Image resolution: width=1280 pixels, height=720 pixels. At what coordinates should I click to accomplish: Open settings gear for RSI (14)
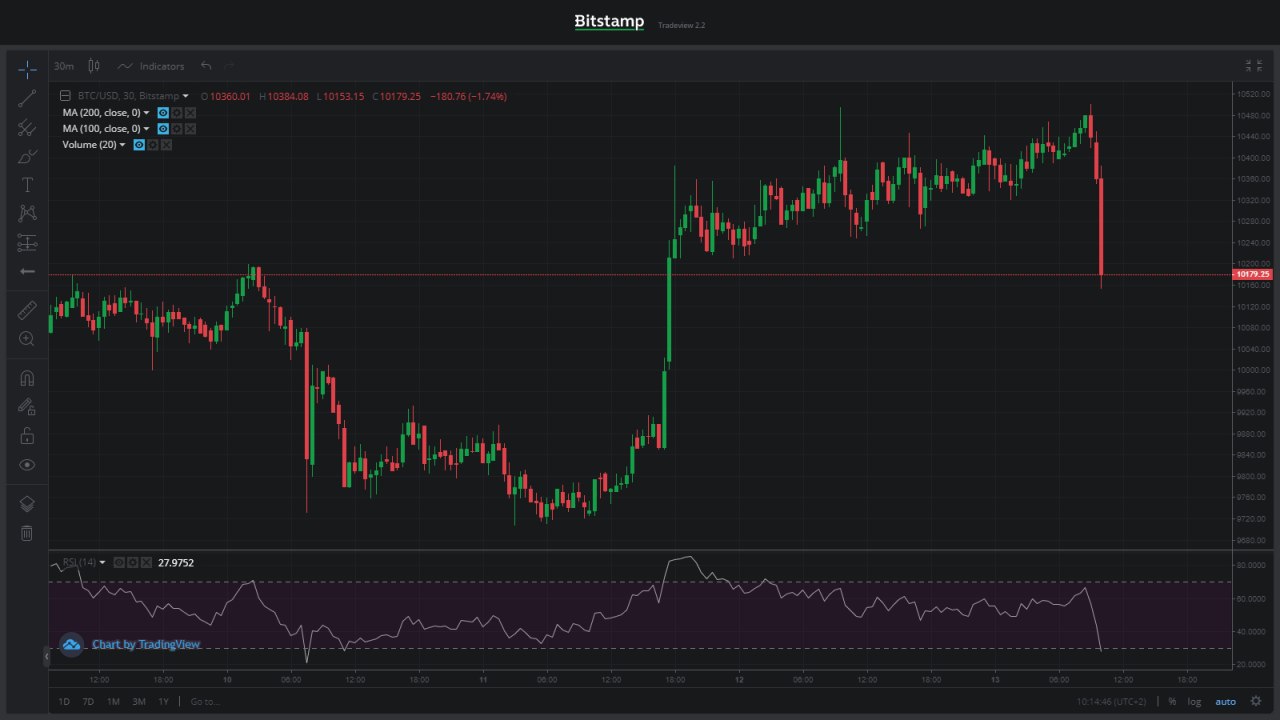click(x=133, y=563)
